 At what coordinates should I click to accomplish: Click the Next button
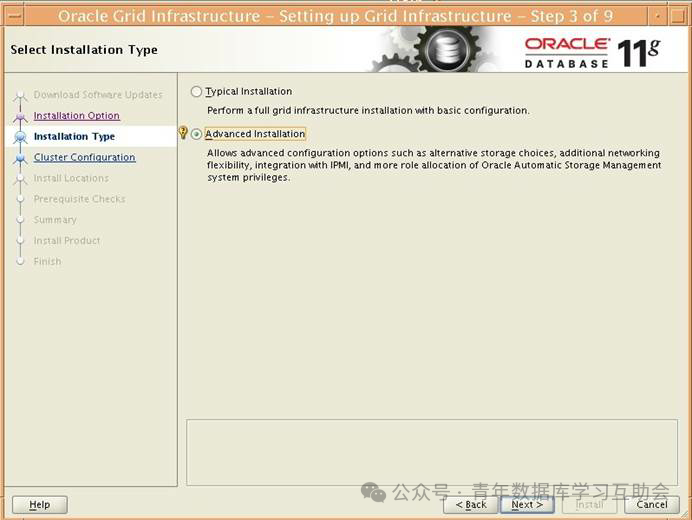point(527,505)
